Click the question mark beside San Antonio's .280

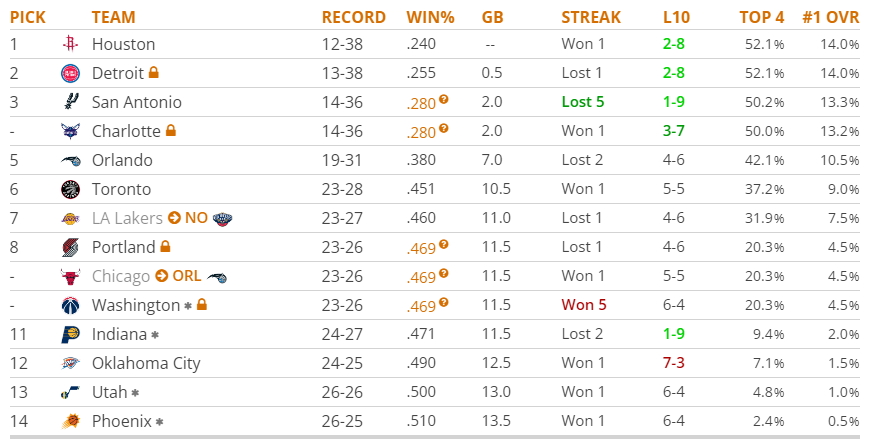444,99
